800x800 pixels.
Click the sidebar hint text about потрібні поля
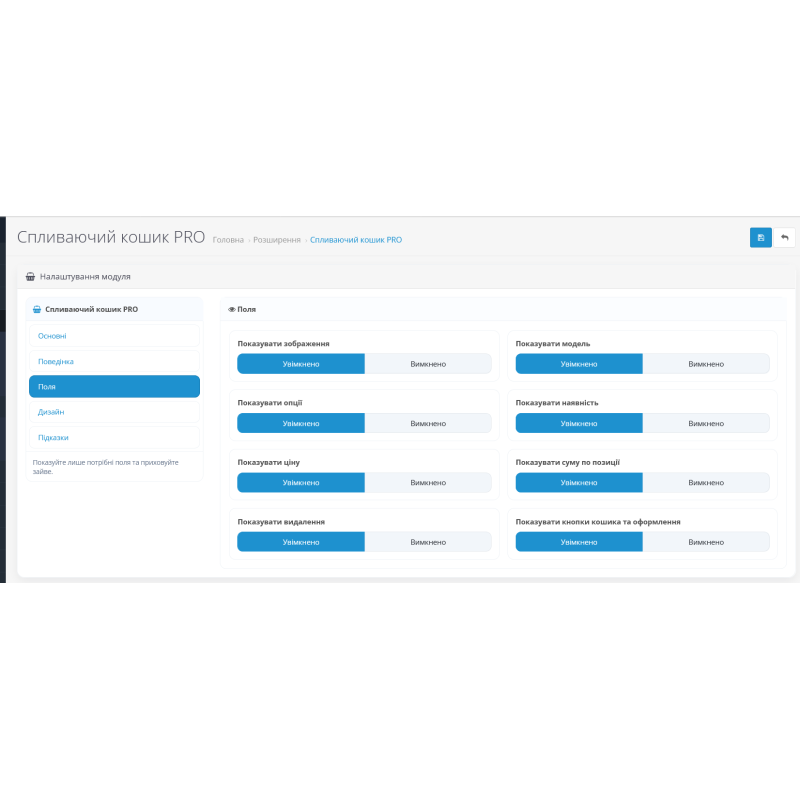pos(105,467)
